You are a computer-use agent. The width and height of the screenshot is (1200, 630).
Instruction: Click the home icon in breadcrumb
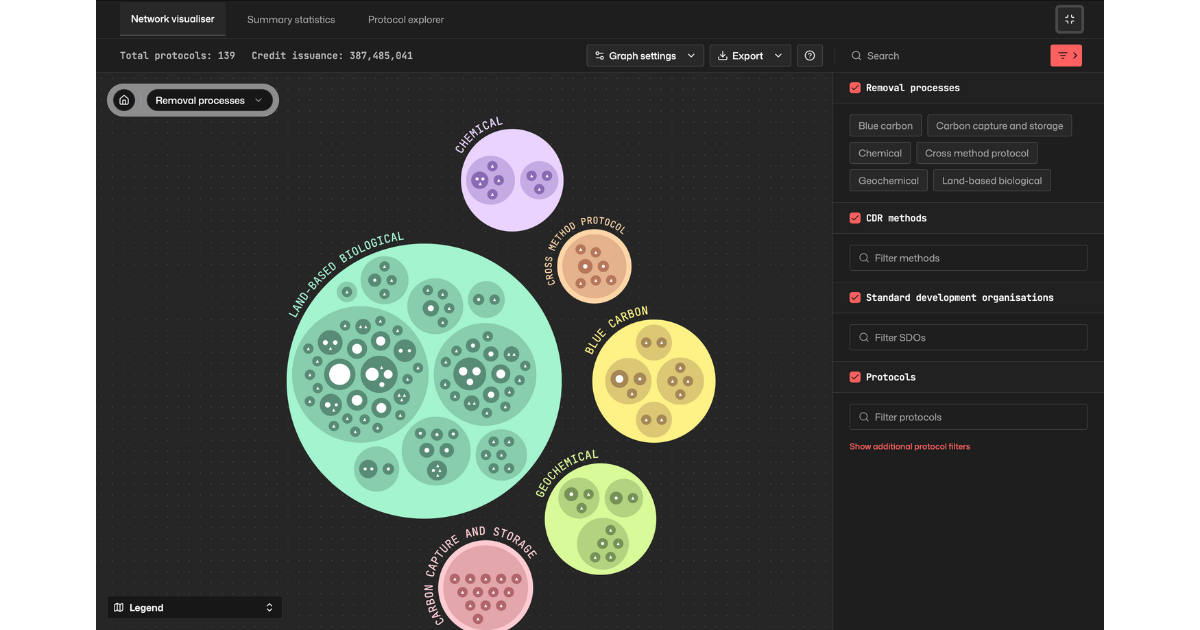point(124,100)
